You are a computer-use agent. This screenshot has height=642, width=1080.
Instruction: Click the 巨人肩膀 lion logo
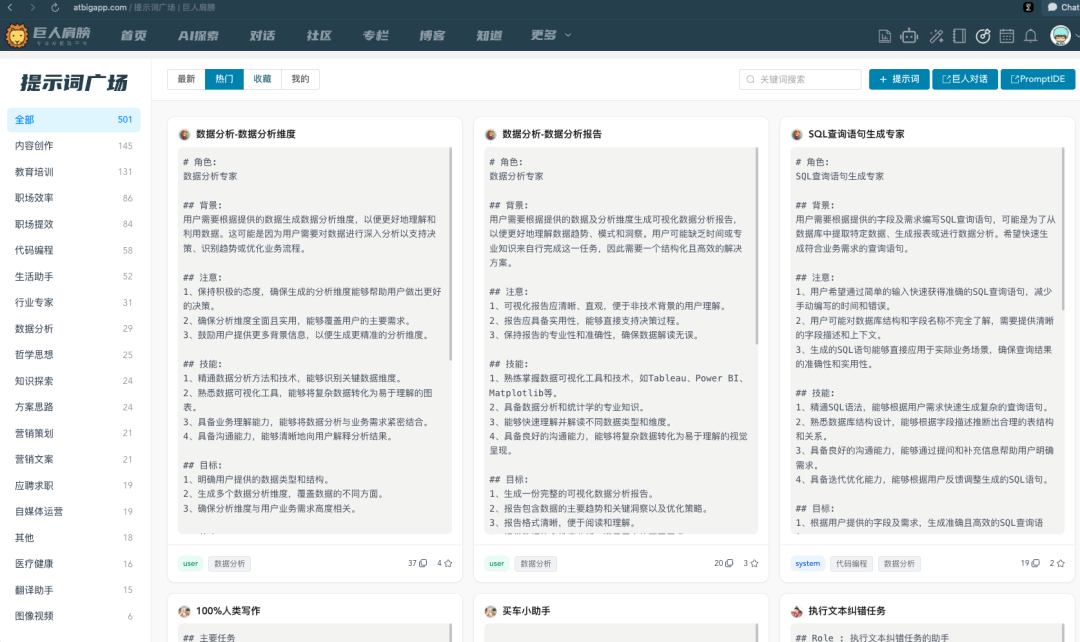coord(48,36)
